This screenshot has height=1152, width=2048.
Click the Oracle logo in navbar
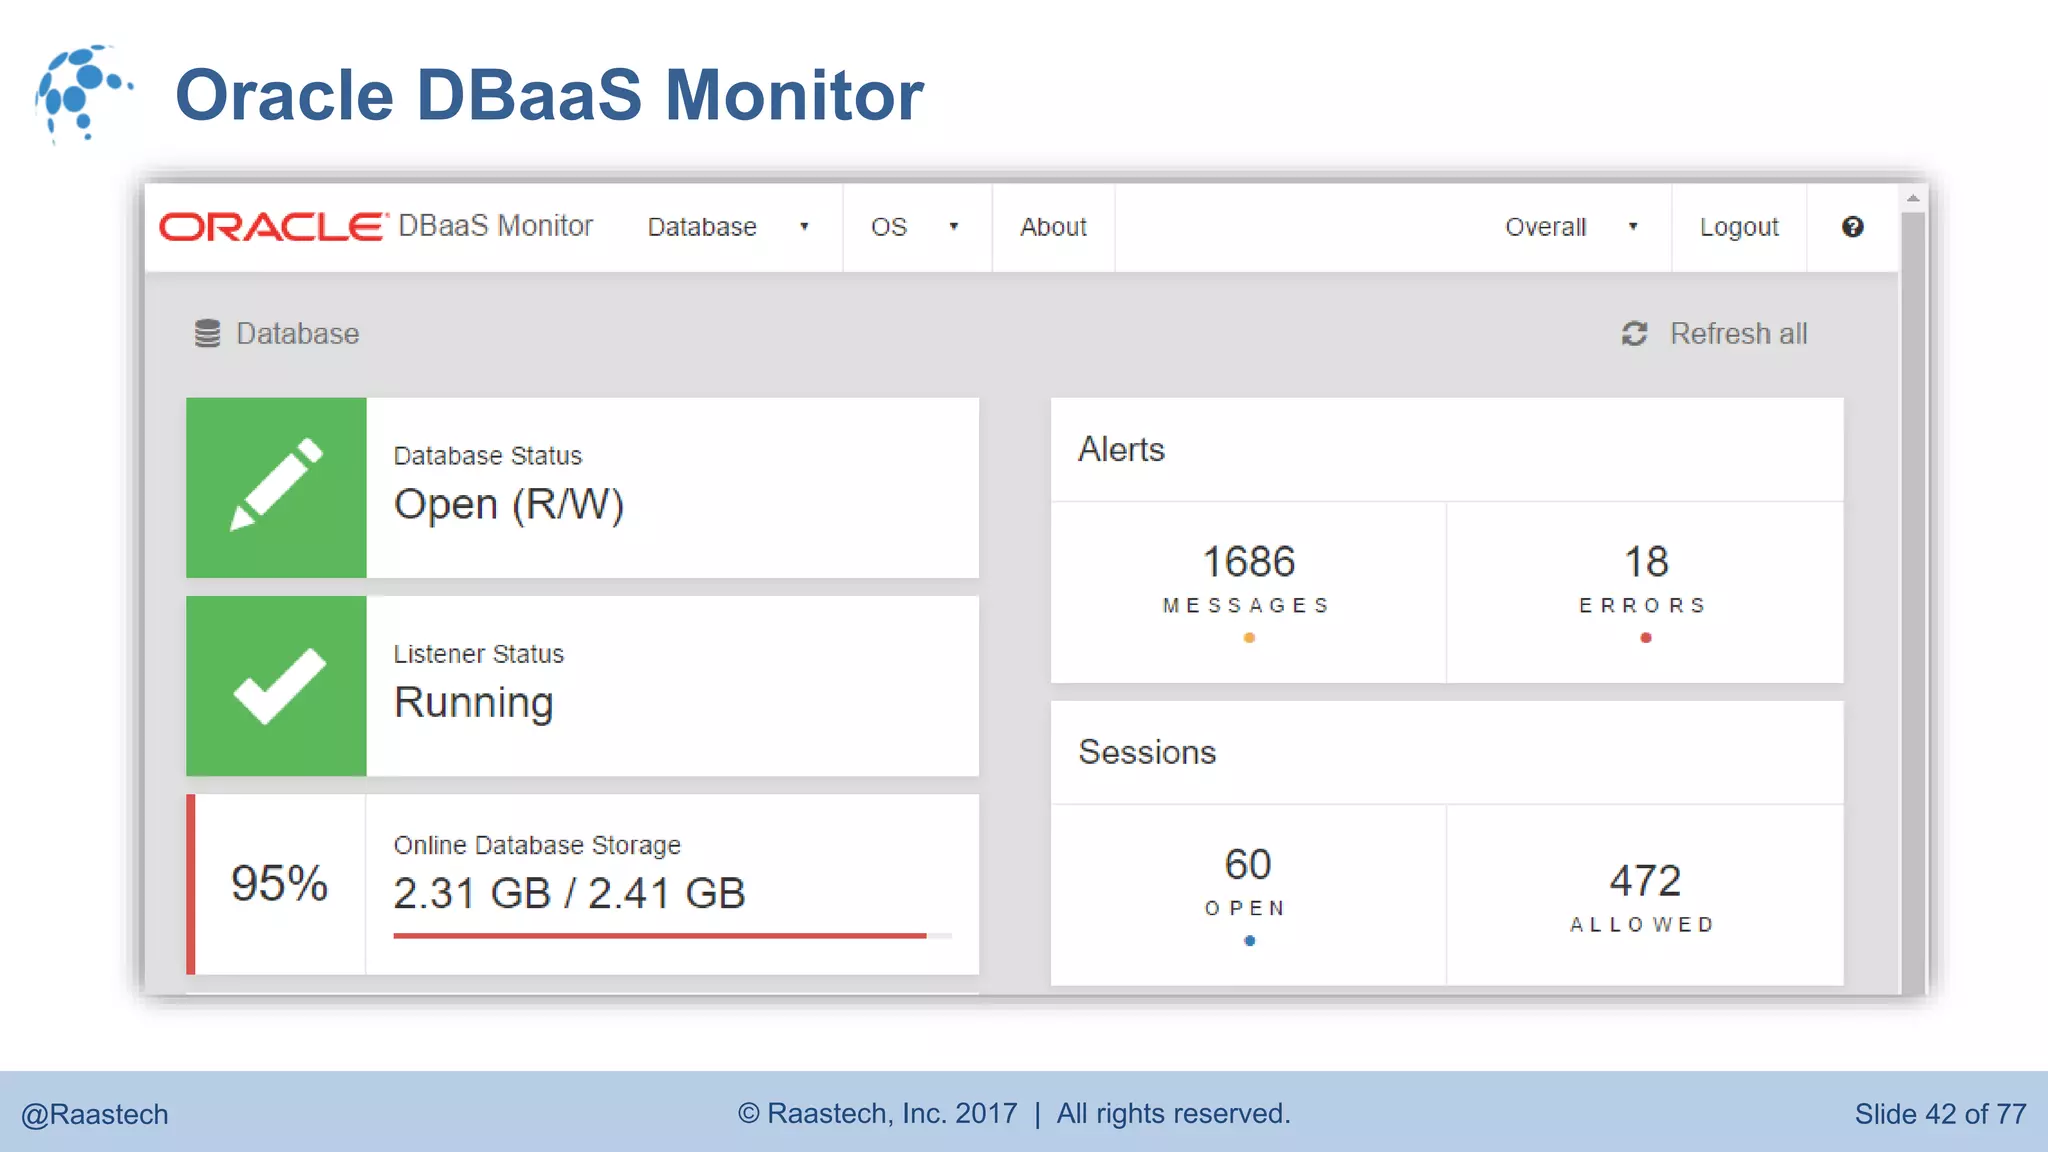(272, 227)
